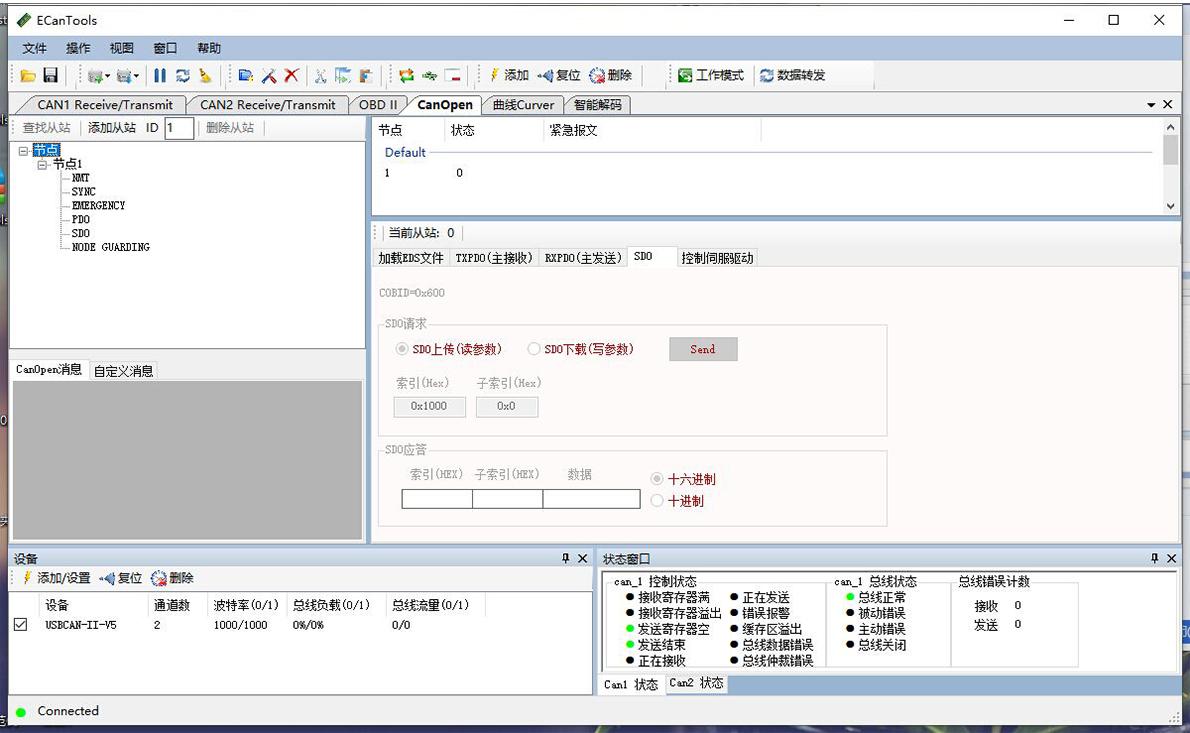Click the red X delete icon
This screenshot has height=733, width=1190.
291,76
